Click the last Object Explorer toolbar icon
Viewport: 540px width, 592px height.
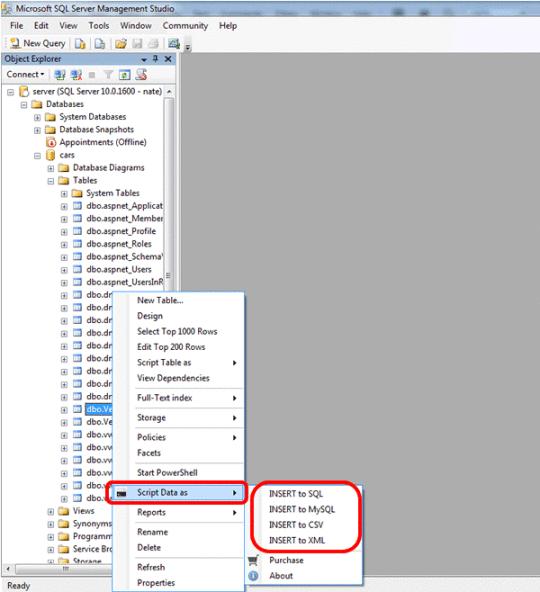click(141, 75)
